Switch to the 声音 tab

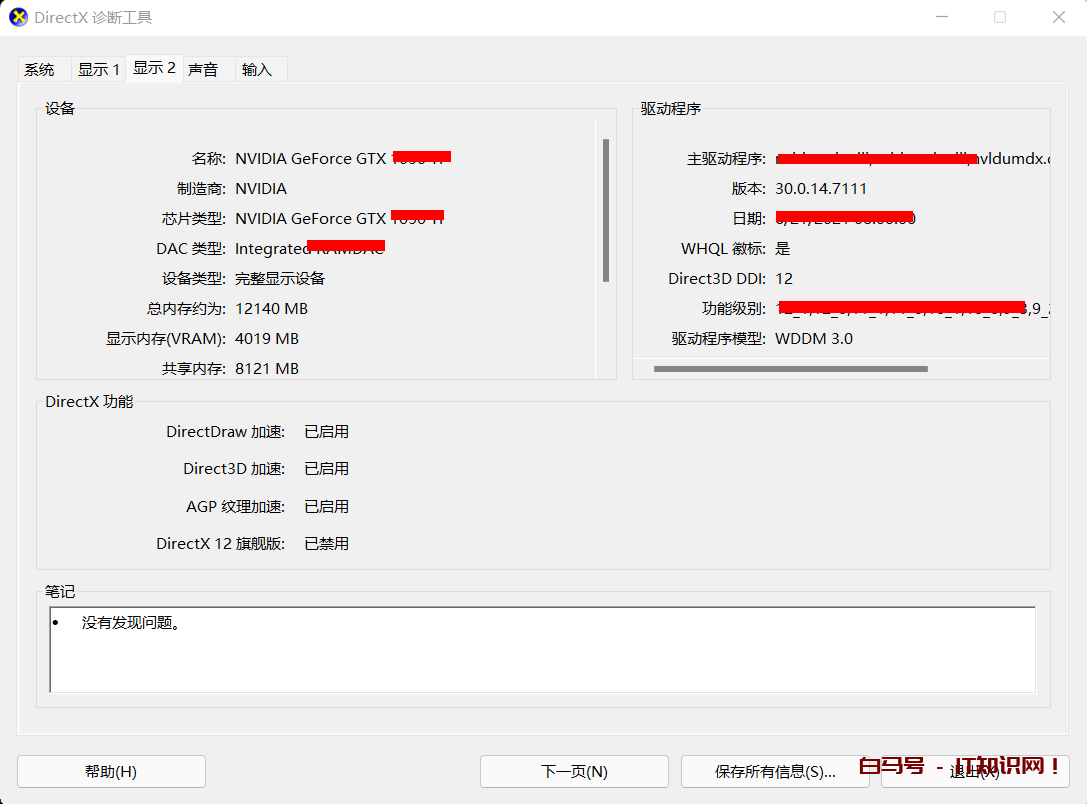(x=205, y=69)
